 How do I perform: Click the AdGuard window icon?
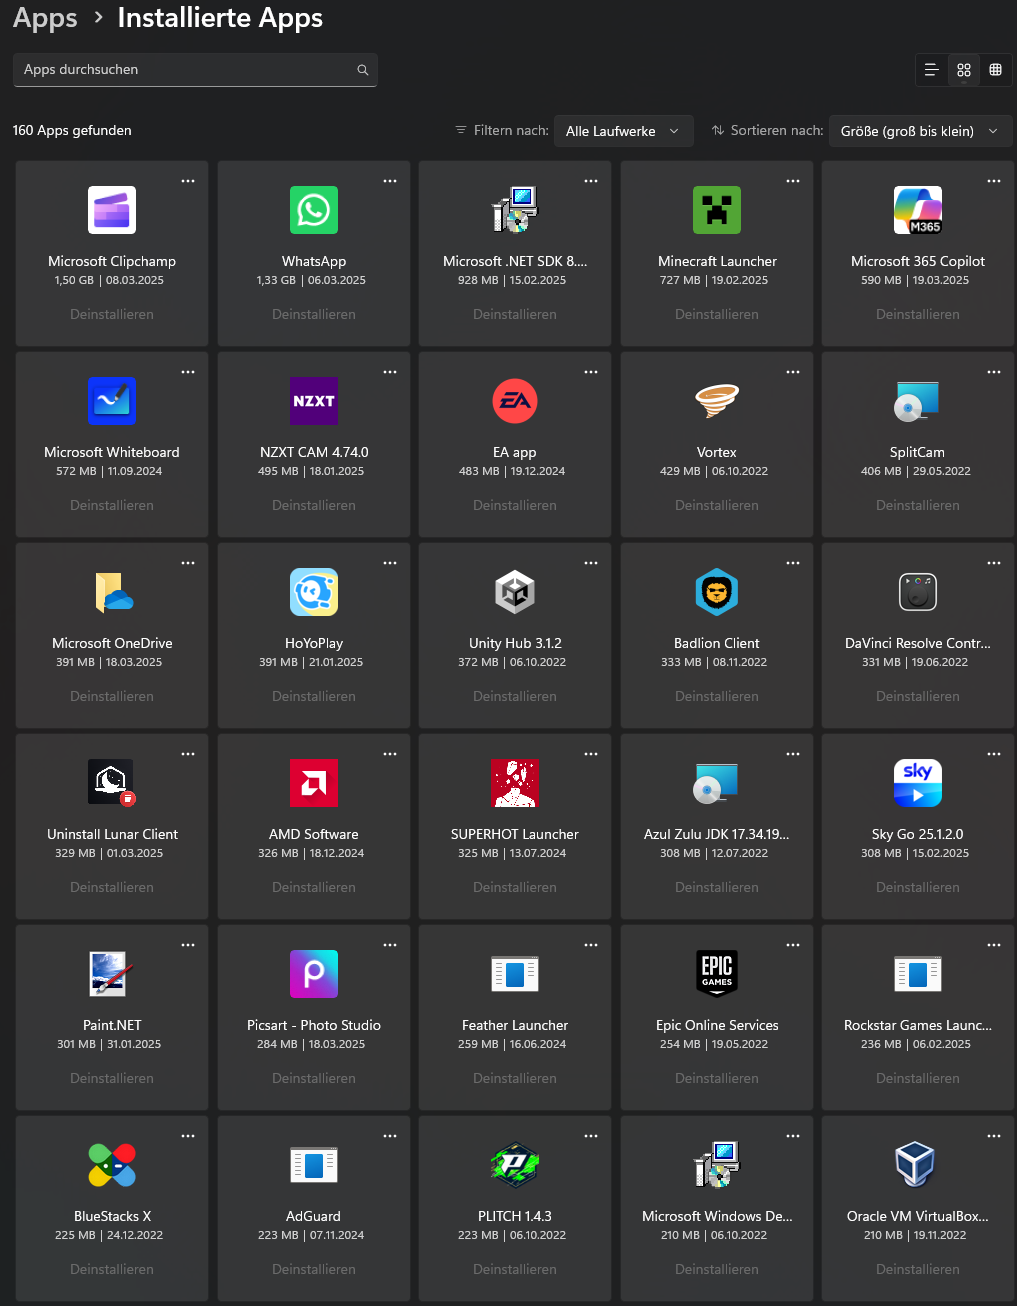(314, 1165)
